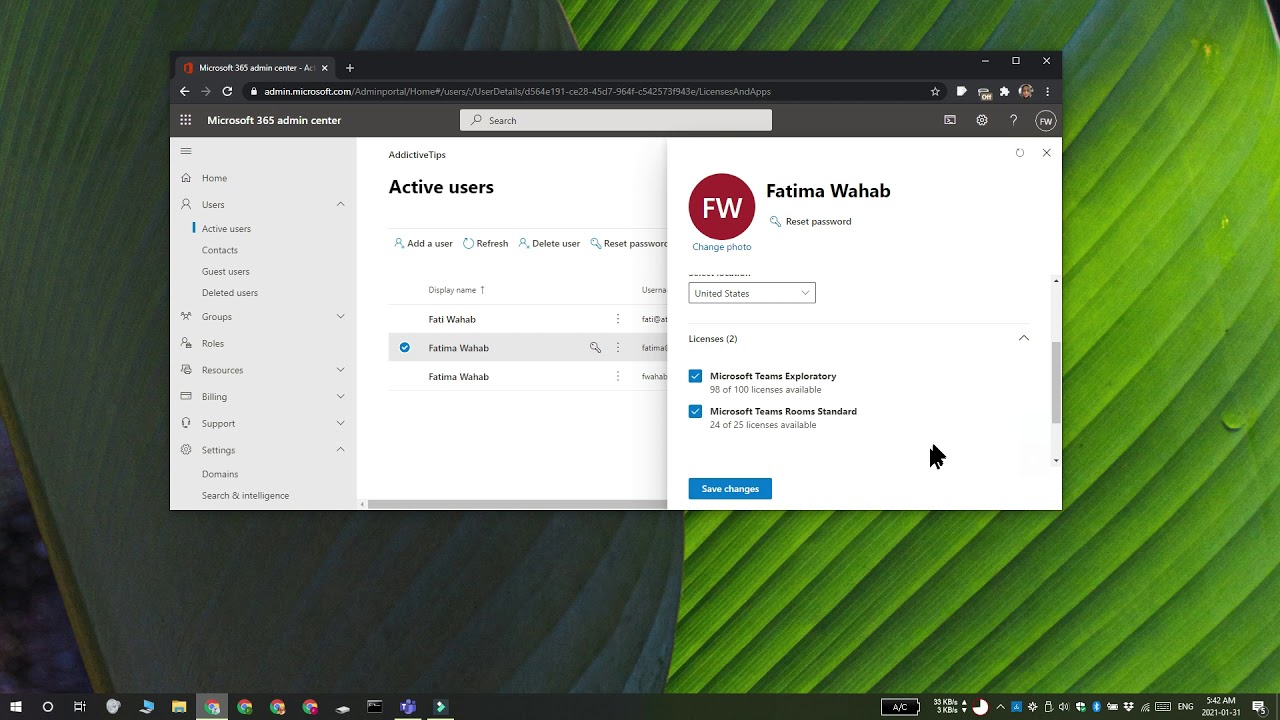Image resolution: width=1280 pixels, height=720 pixels.
Task: Uncheck Microsoft Teams Exploratory license
Action: tap(695, 376)
